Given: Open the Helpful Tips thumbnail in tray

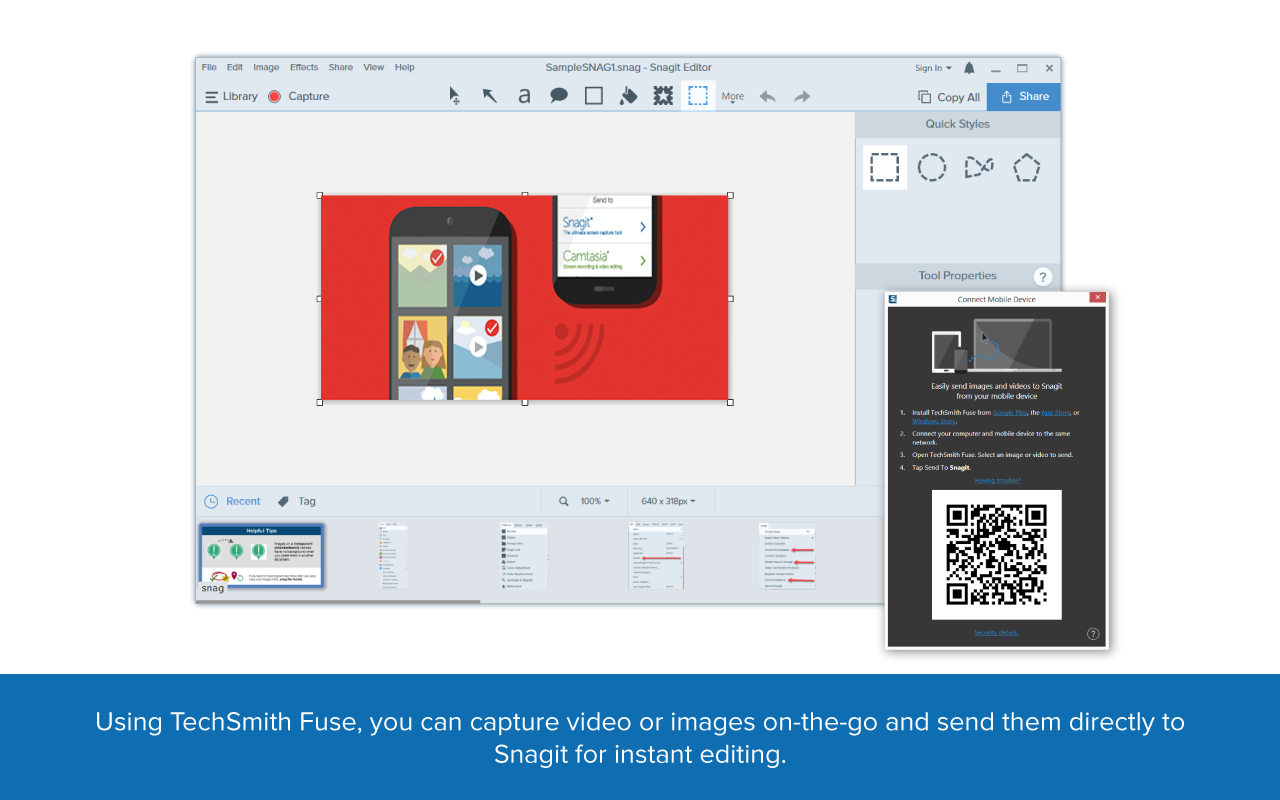Looking at the screenshot, I should [261, 555].
